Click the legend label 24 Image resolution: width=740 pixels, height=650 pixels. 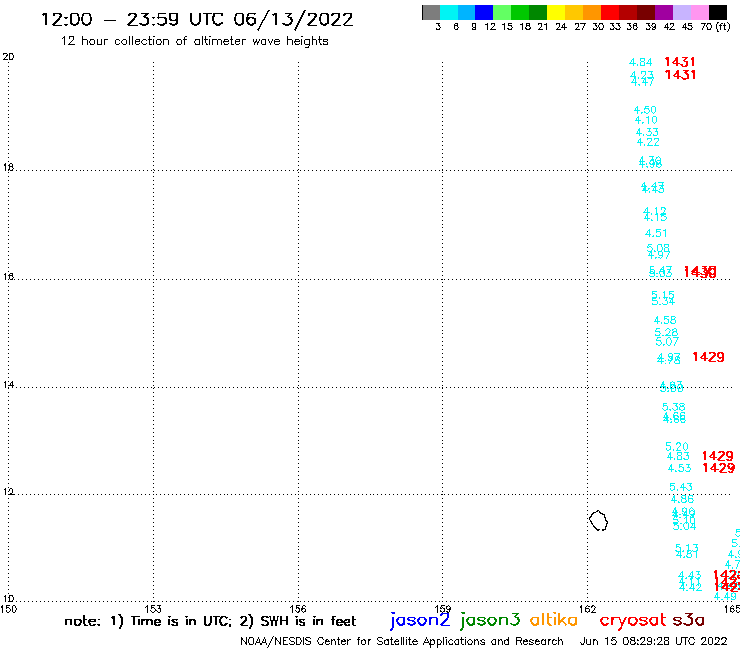click(x=561, y=26)
